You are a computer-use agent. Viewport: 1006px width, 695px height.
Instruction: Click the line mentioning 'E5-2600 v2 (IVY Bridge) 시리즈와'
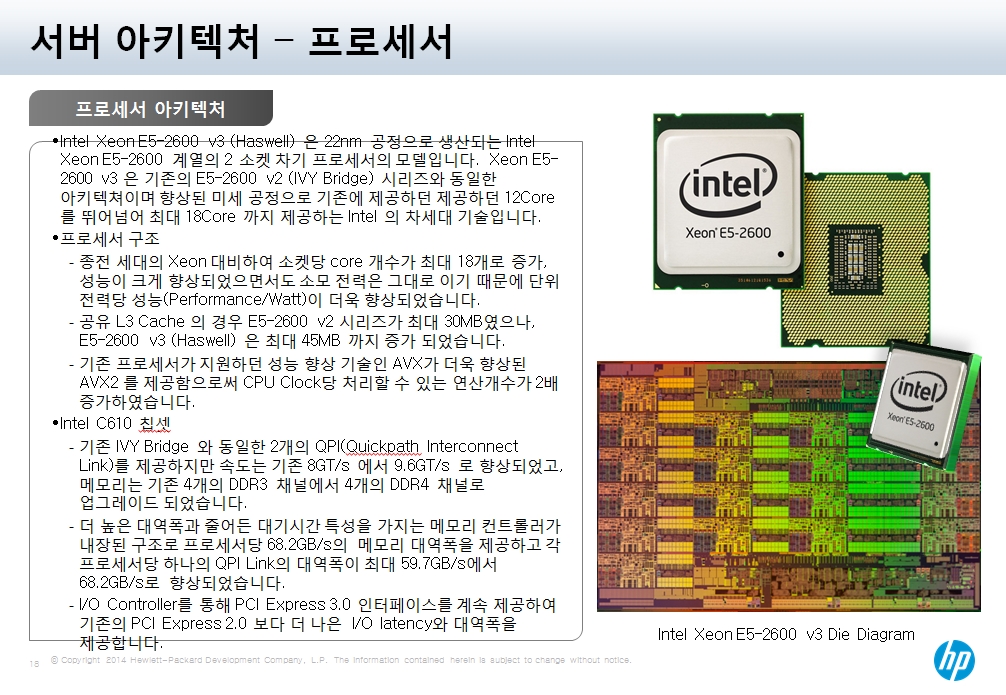point(278,178)
